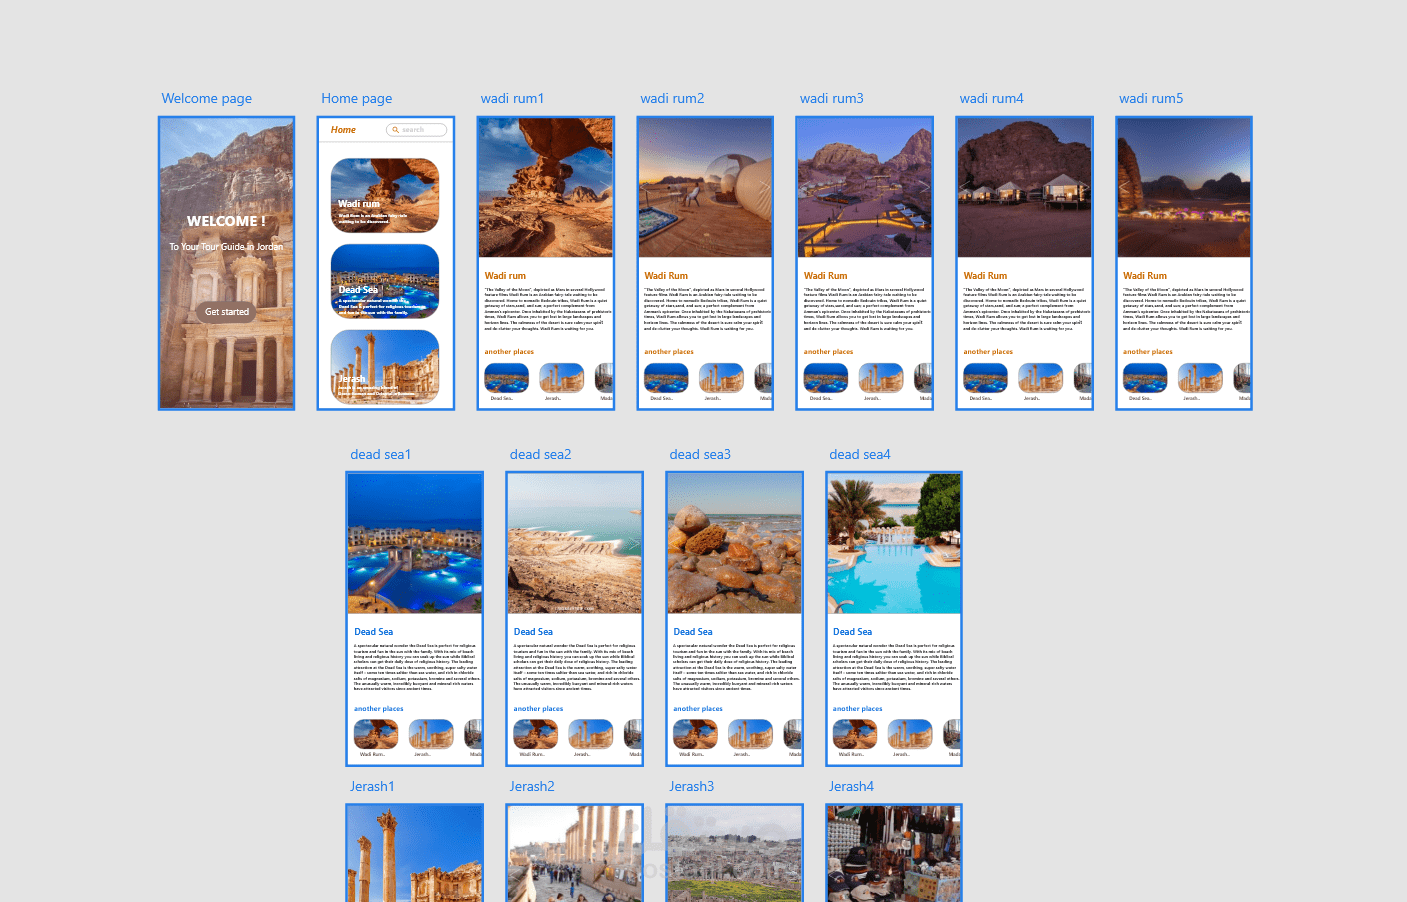Select the desert camp tents photo in wadi rum4

[x=1024, y=188]
